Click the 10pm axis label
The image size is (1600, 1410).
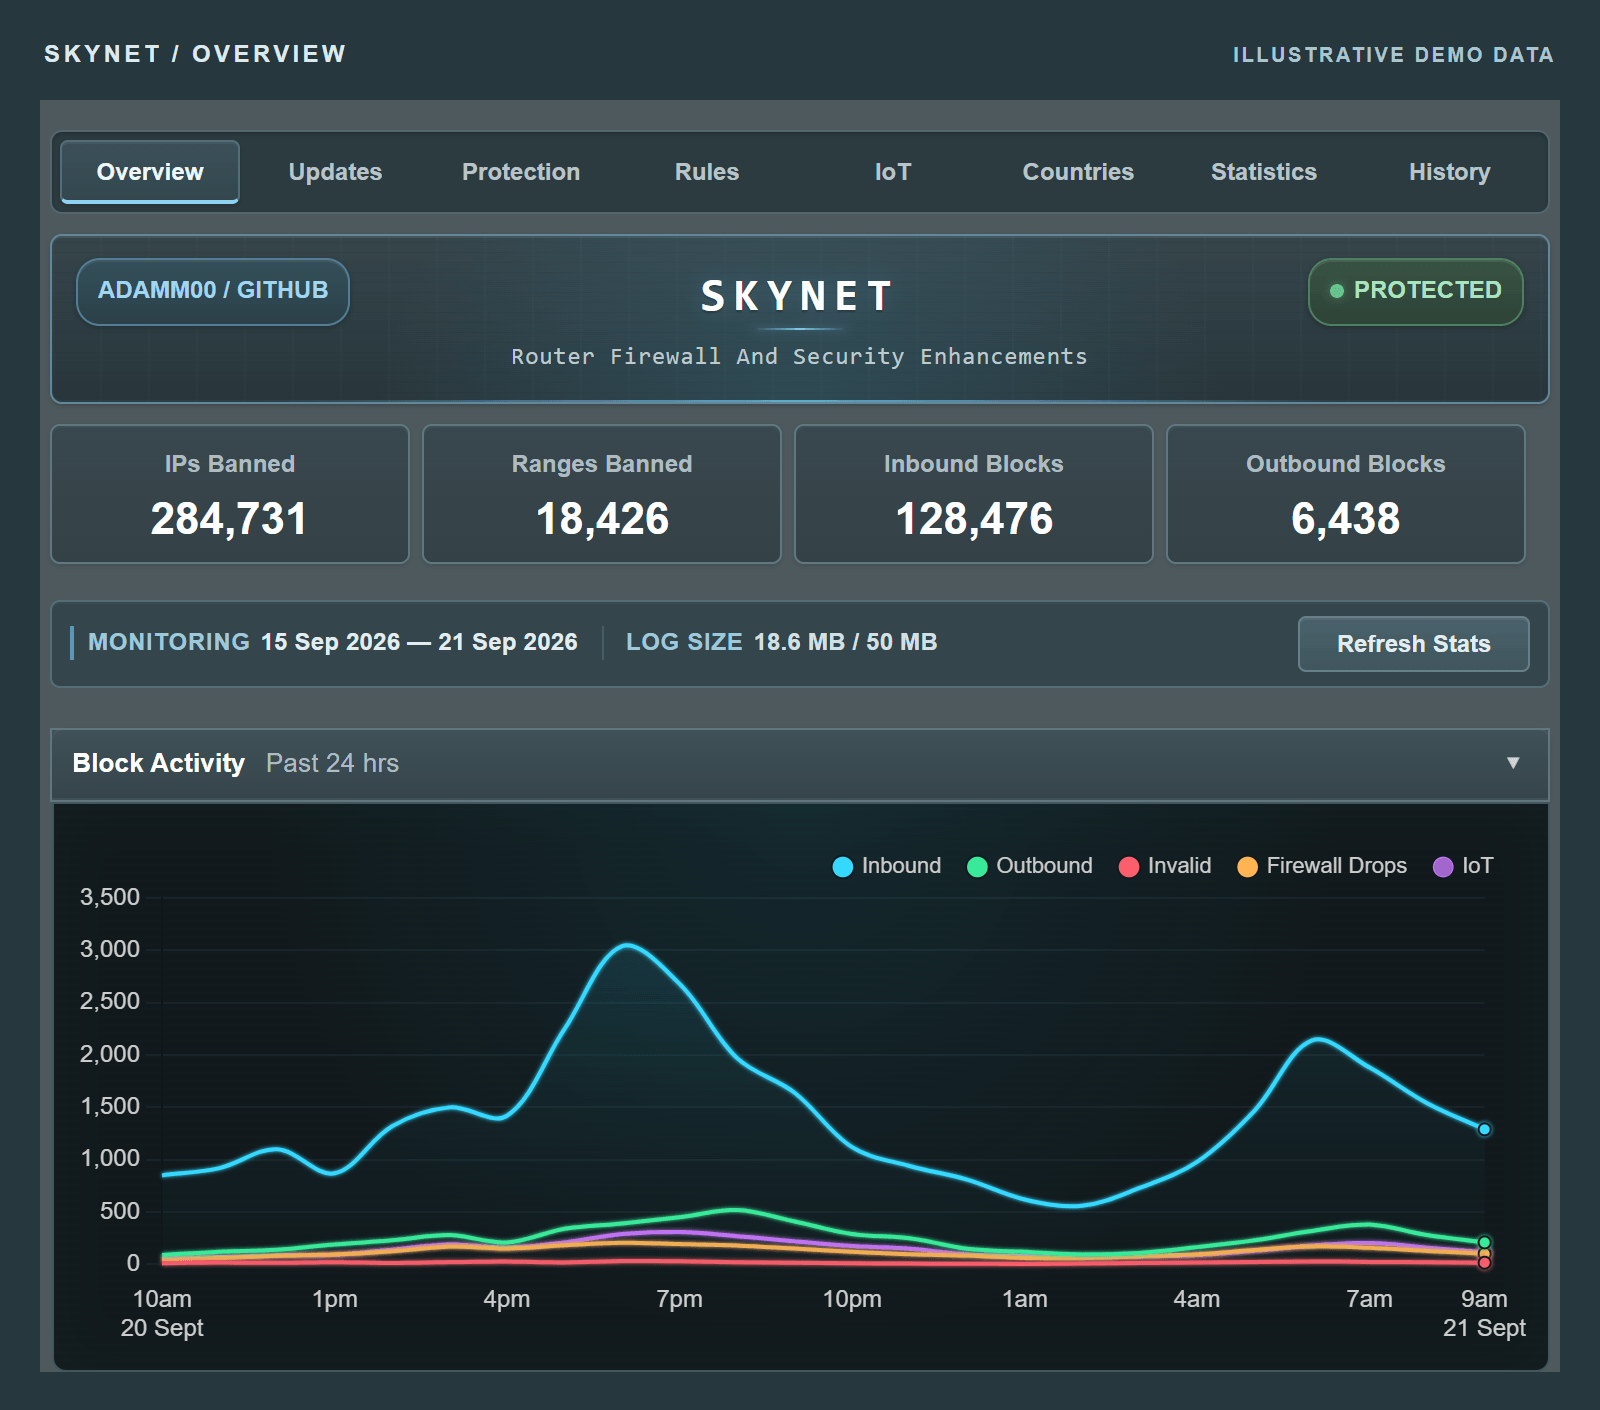[852, 1299]
